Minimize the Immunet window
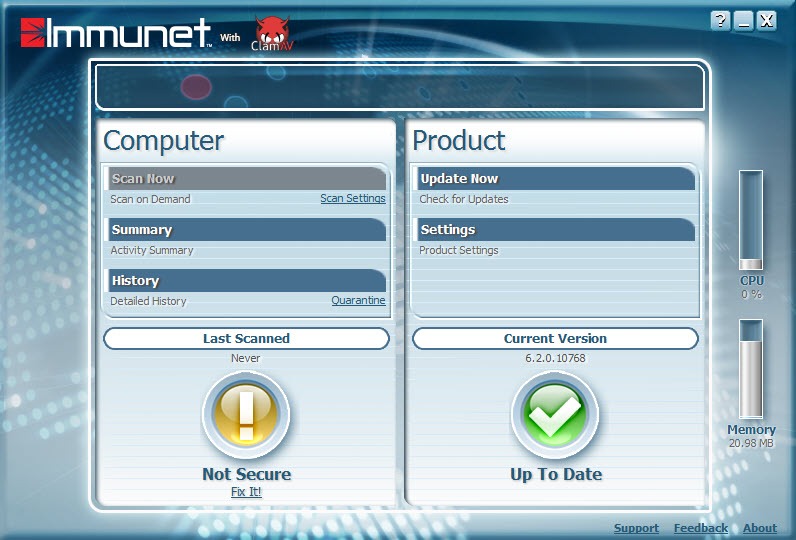This screenshot has width=796, height=540. click(743, 21)
